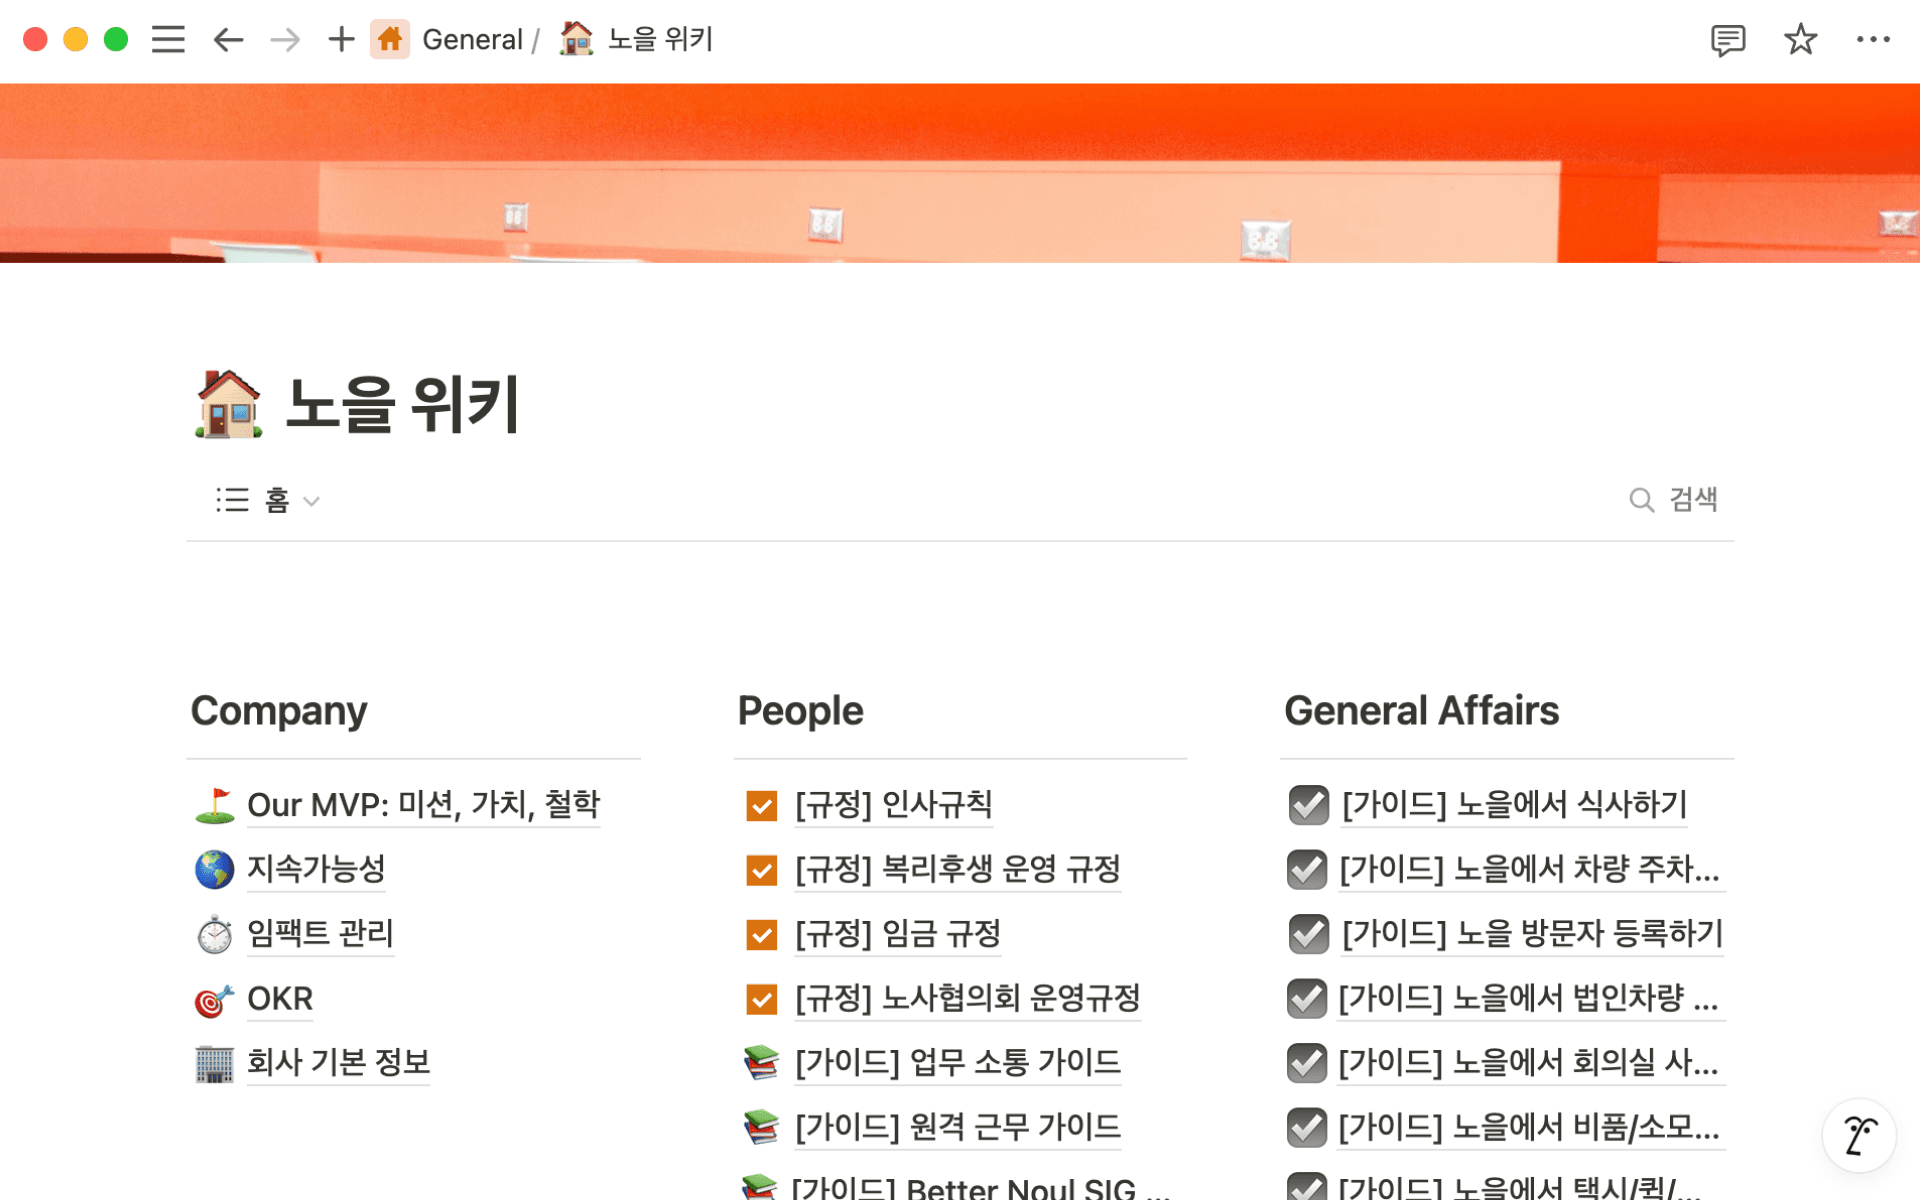This screenshot has width=1920, height=1200.
Task: Click orange checkbox icon for 임금 규정
Action: click(762, 934)
